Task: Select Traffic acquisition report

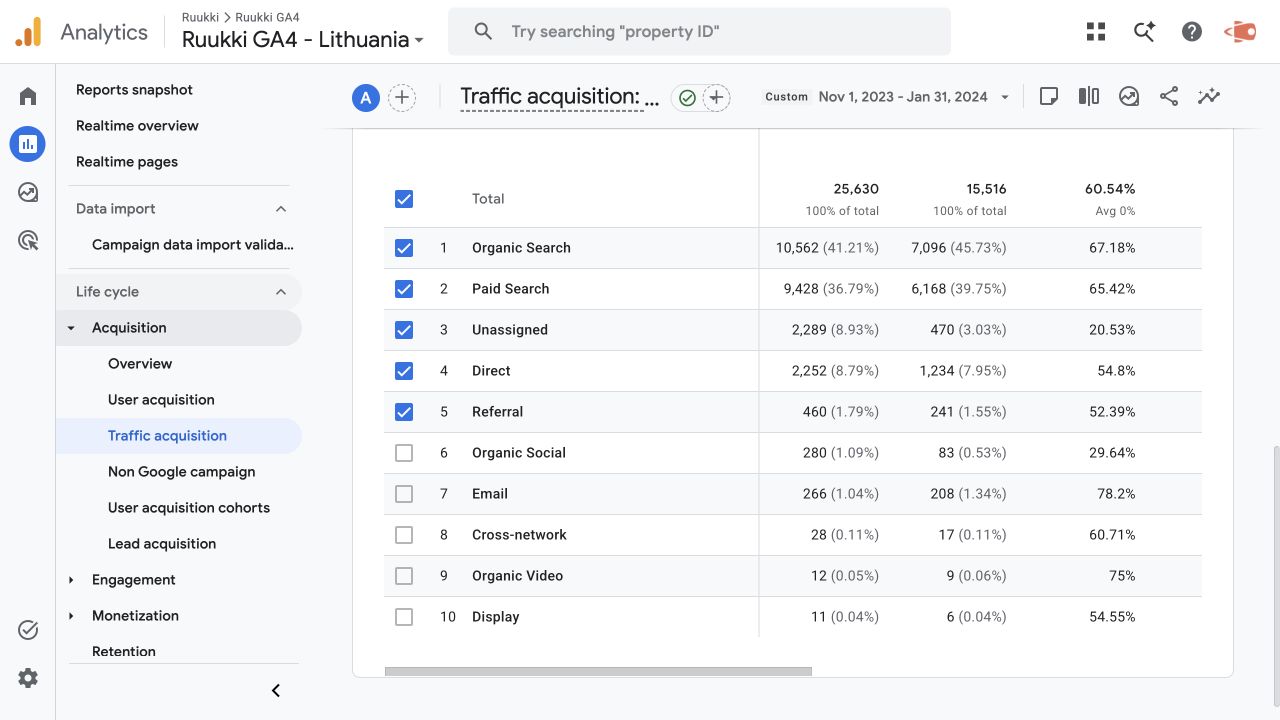Action: tap(167, 436)
